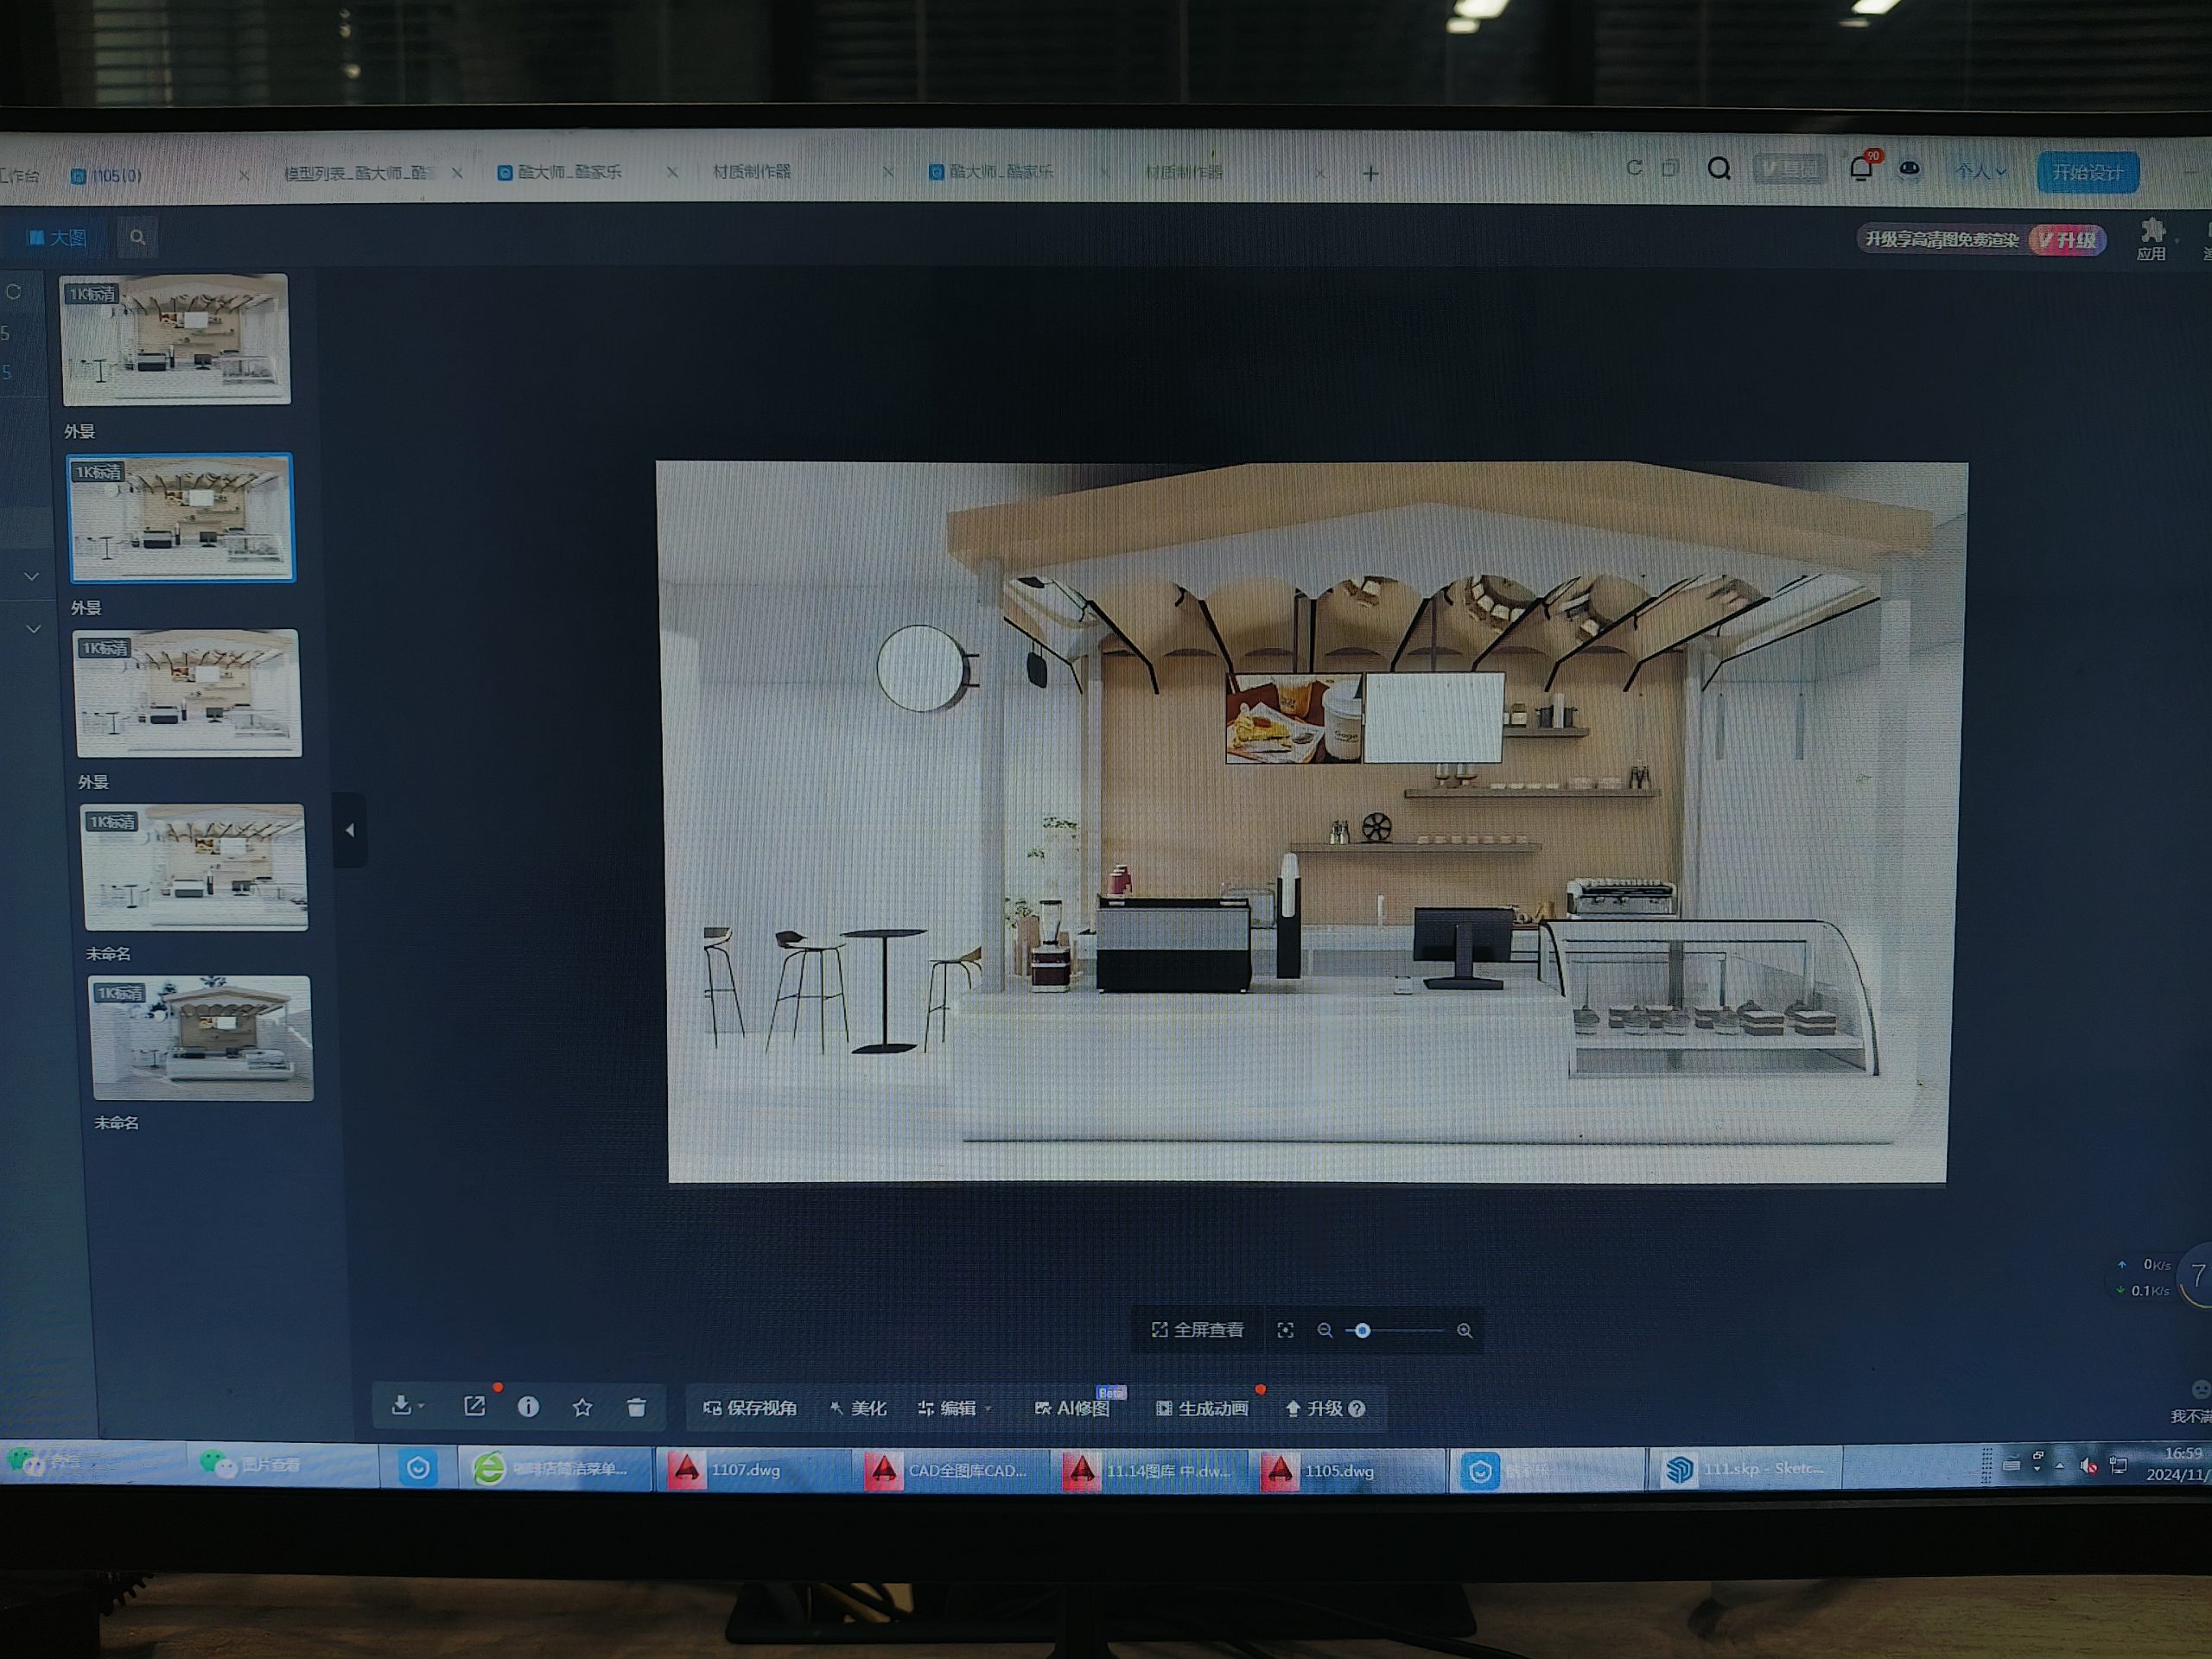The image size is (2212, 1659).
Task: Click the zoom out magnifier icon
Action: coord(1325,1330)
